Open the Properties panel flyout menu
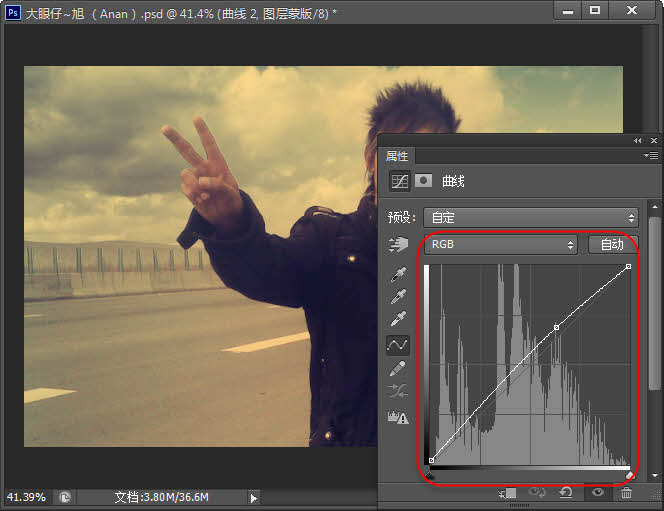This screenshot has height=511, width=664. [651, 156]
